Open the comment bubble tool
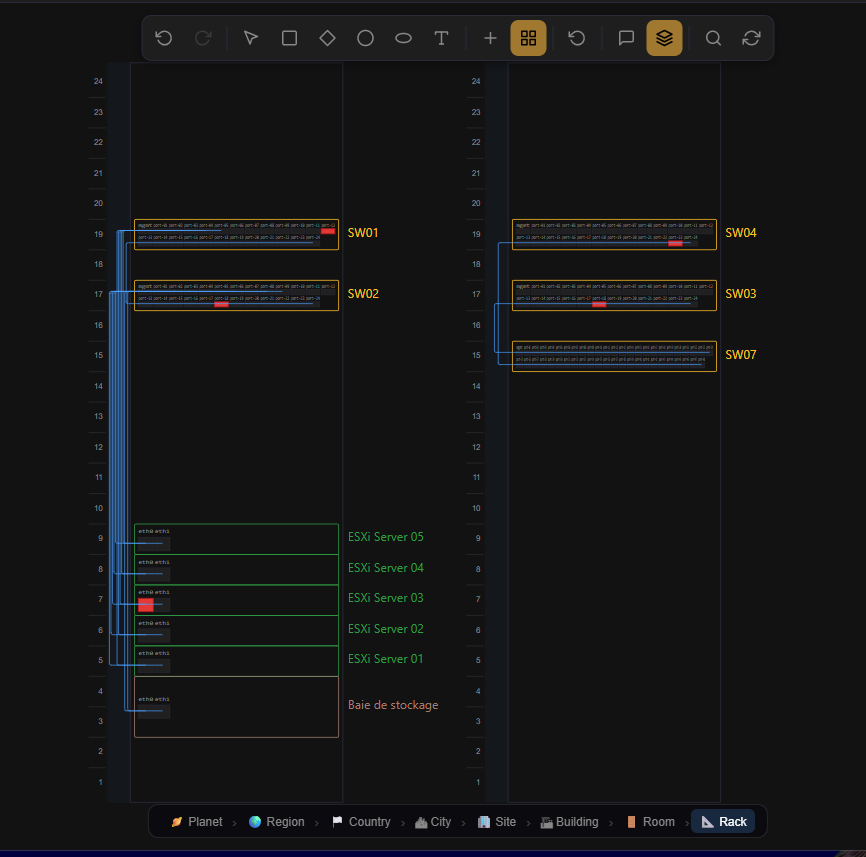 point(626,38)
